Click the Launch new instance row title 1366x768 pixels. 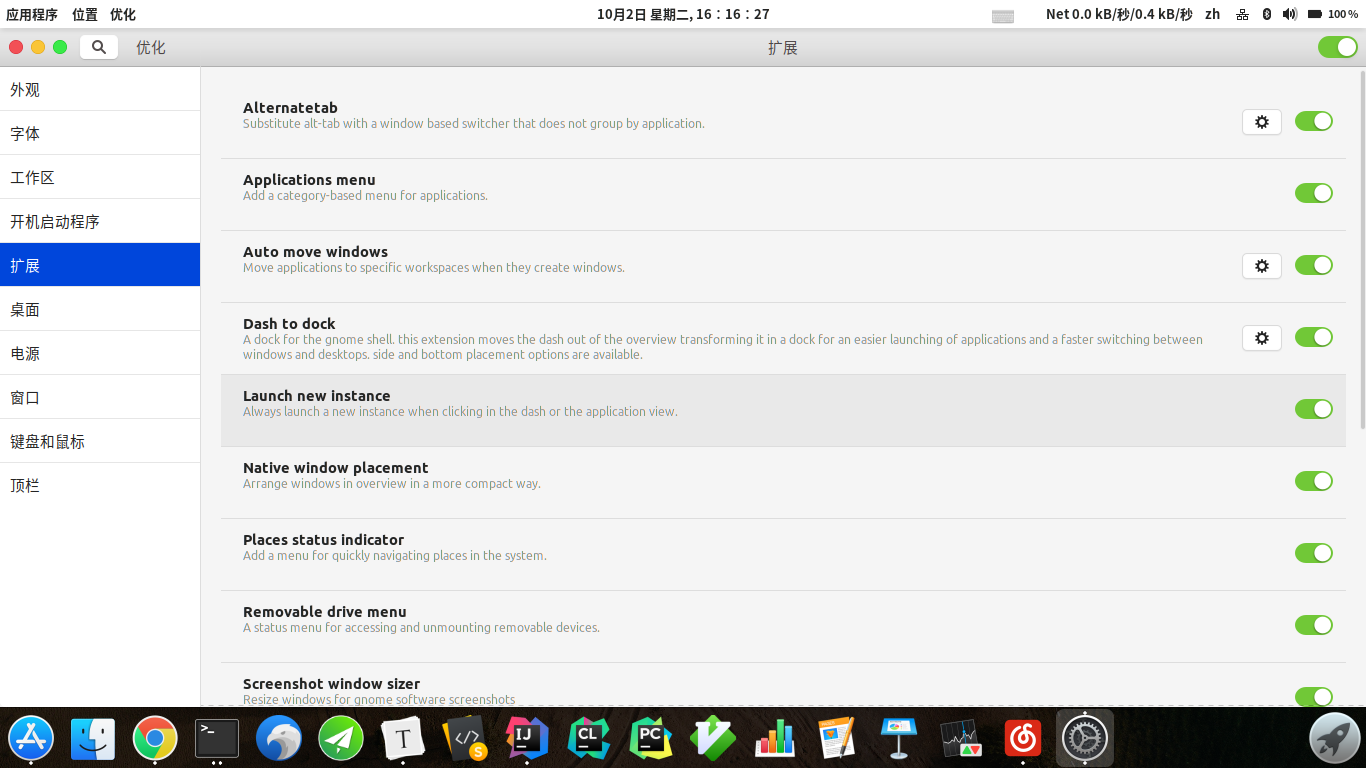point(316,396)
